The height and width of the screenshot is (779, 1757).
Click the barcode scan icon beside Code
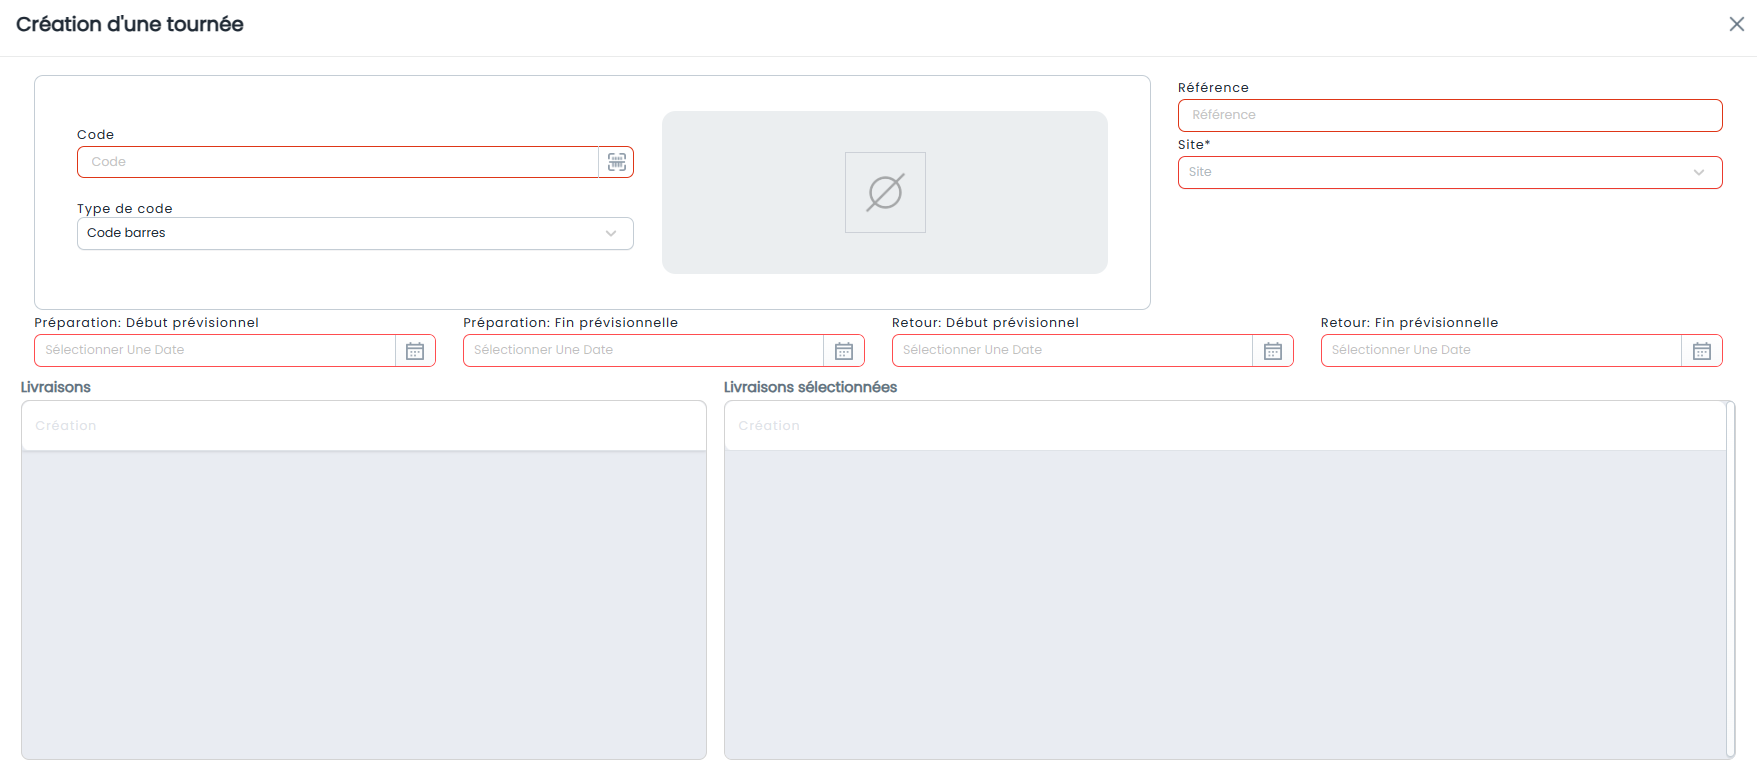pyautogui.click(x=617, y=162)
